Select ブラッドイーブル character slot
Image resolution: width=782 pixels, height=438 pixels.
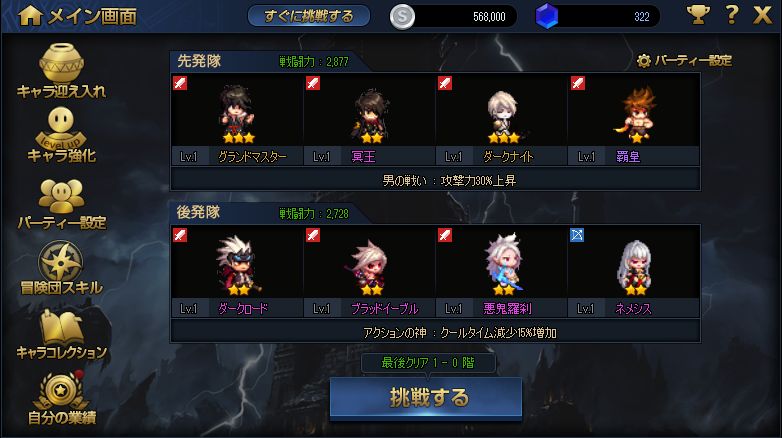[x=370, y=271]
